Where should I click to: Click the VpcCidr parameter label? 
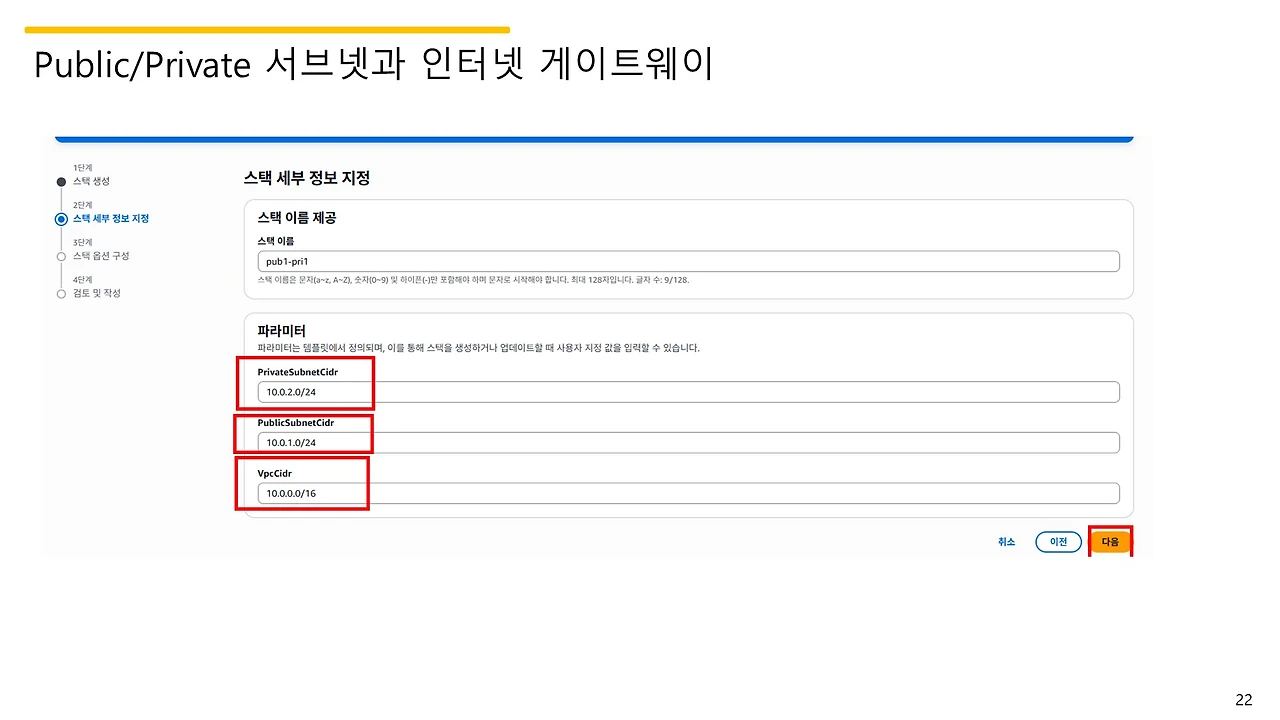(274, 472)
